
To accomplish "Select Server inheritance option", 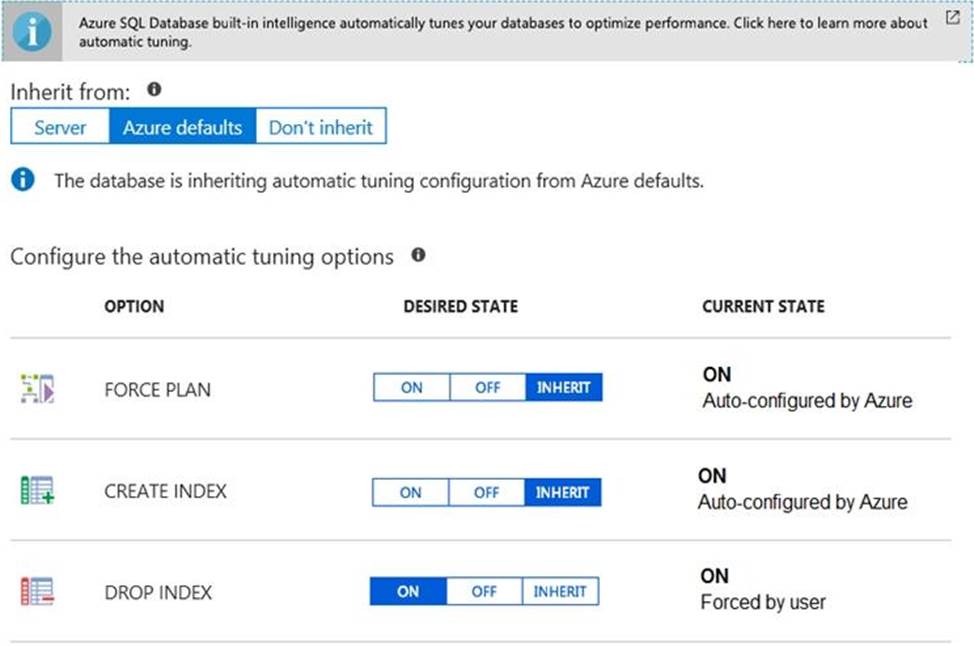I will (x=60, y=127).
